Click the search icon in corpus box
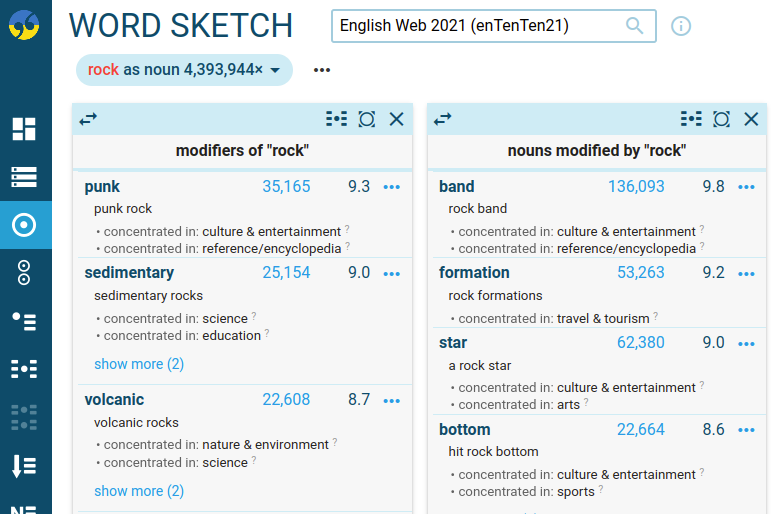The width and height of the screenshot is (771, 514). click(635, 26)
